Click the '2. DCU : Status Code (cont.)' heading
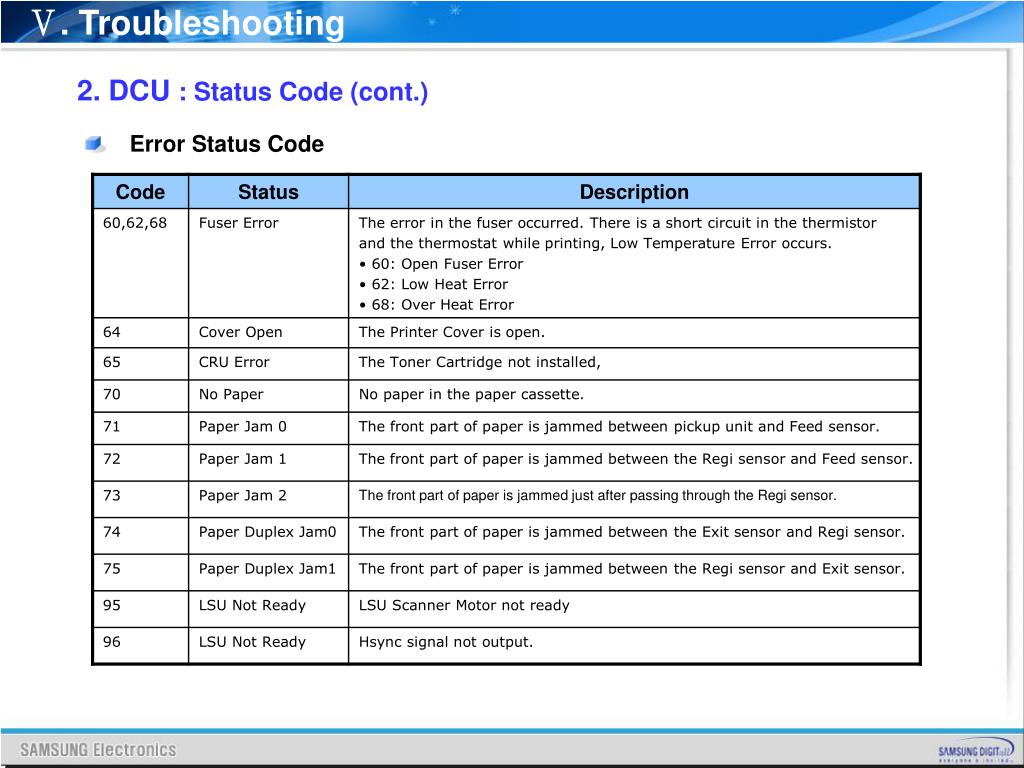1024x768 pixels. click(252, 91)
